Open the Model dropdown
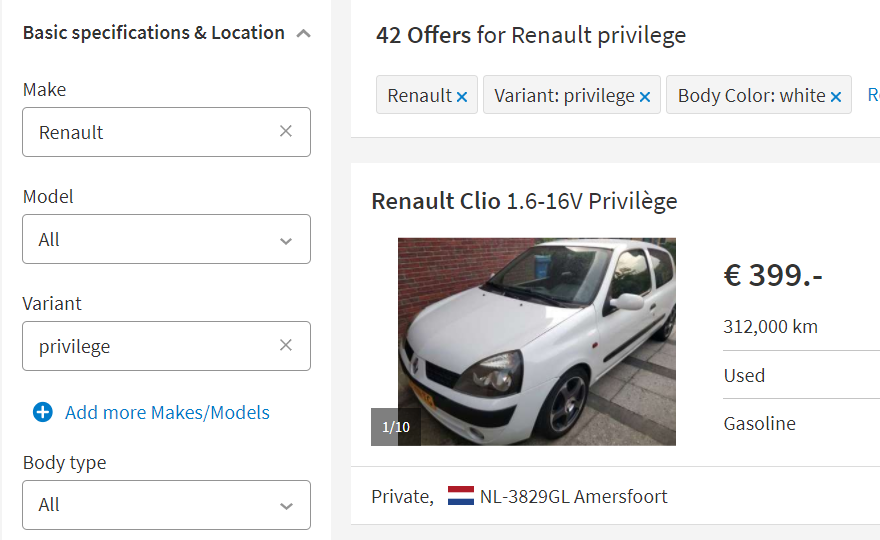 pos(166,239)
